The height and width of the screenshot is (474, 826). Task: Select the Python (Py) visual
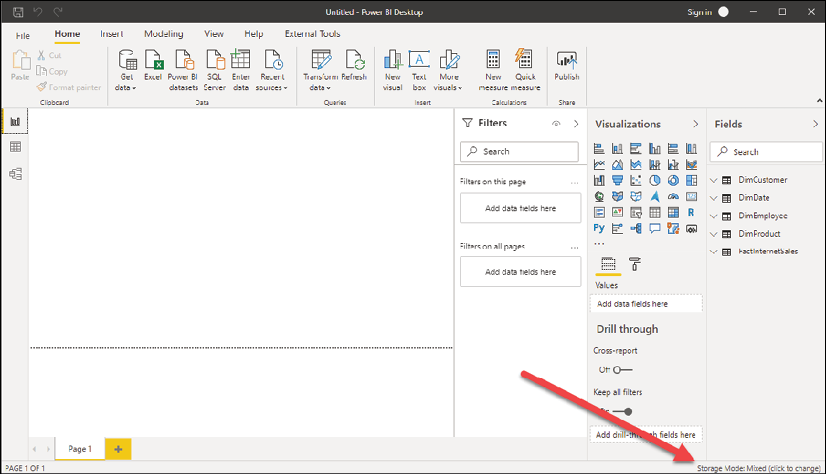(x=599, y=229)
